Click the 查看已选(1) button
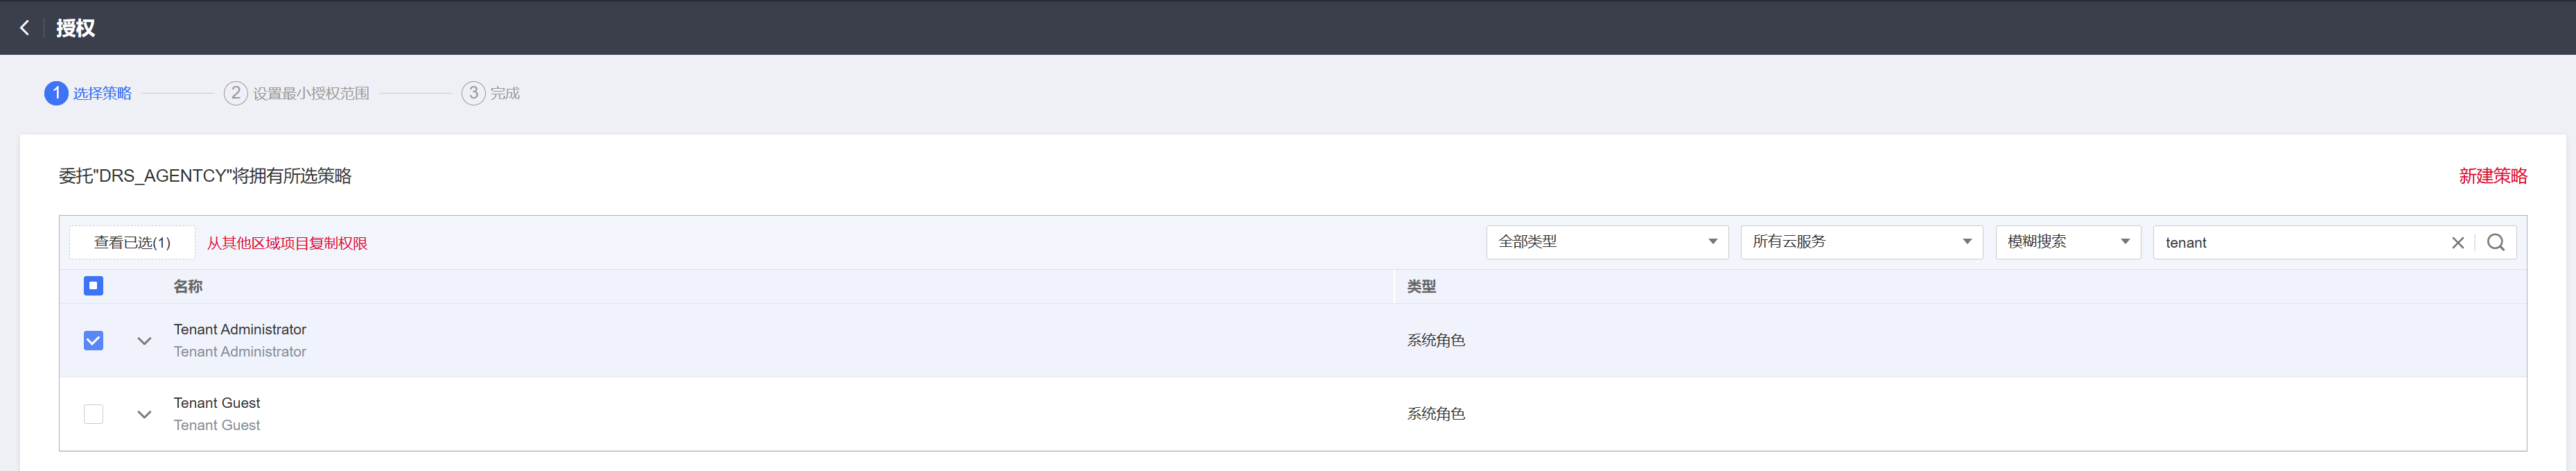Image resolution: width=2576 pixels, height=471 pixels. coord(132,243)
